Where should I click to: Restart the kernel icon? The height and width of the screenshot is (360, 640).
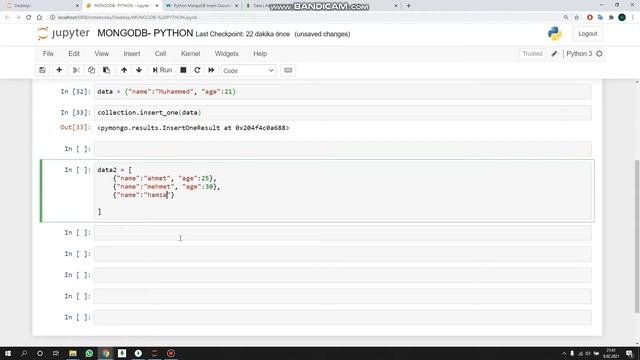click(197, 70)
